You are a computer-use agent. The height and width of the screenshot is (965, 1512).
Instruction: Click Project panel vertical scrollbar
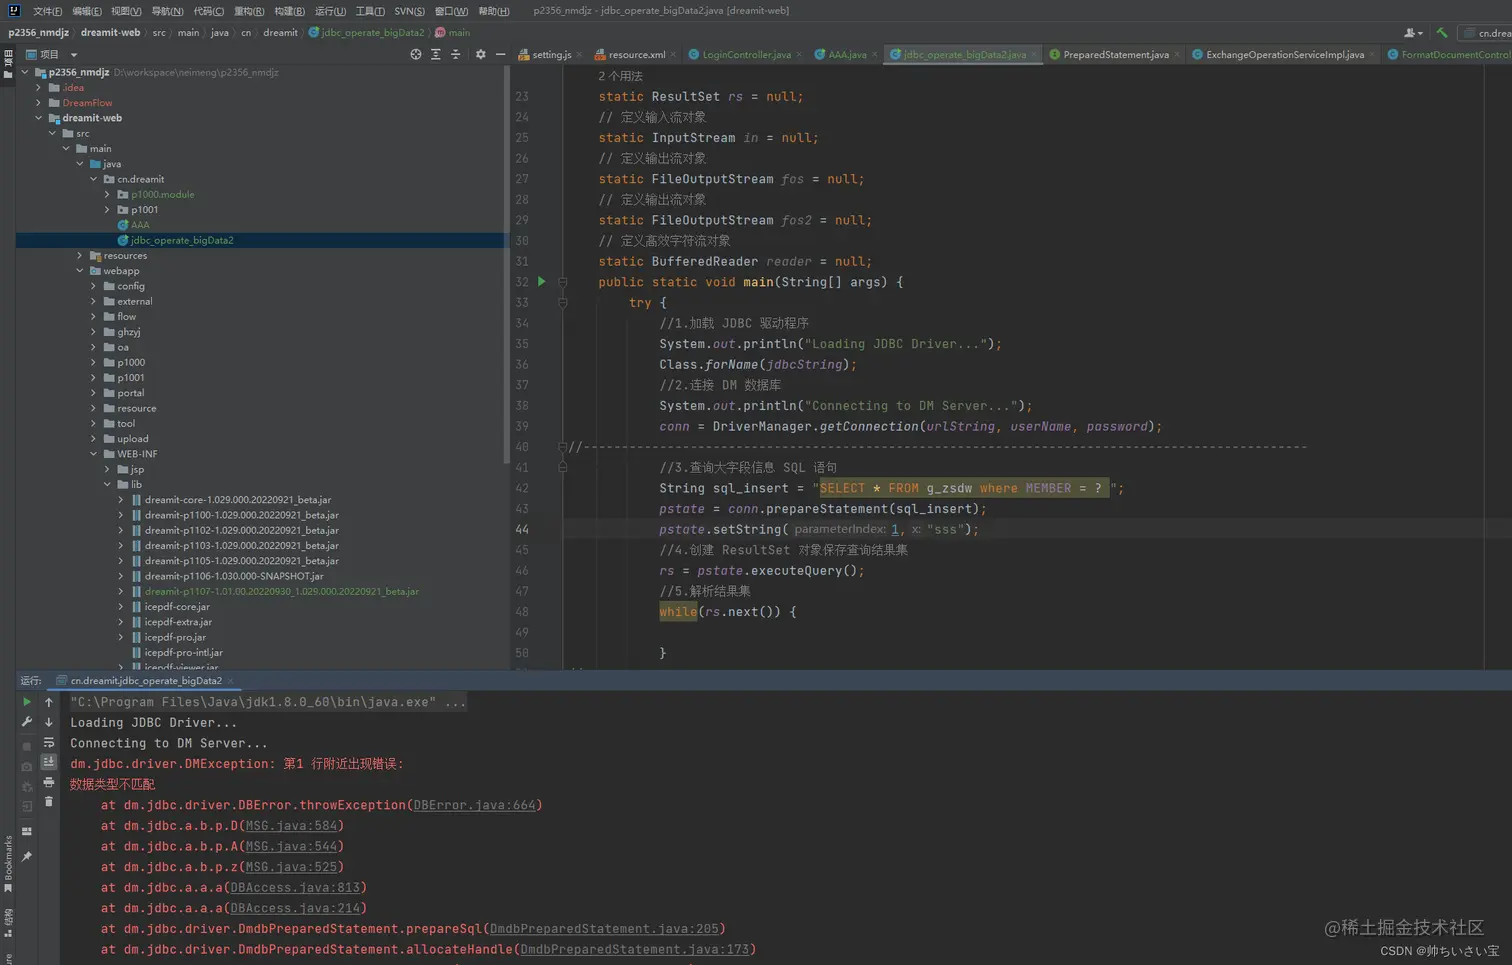point(507,264)
